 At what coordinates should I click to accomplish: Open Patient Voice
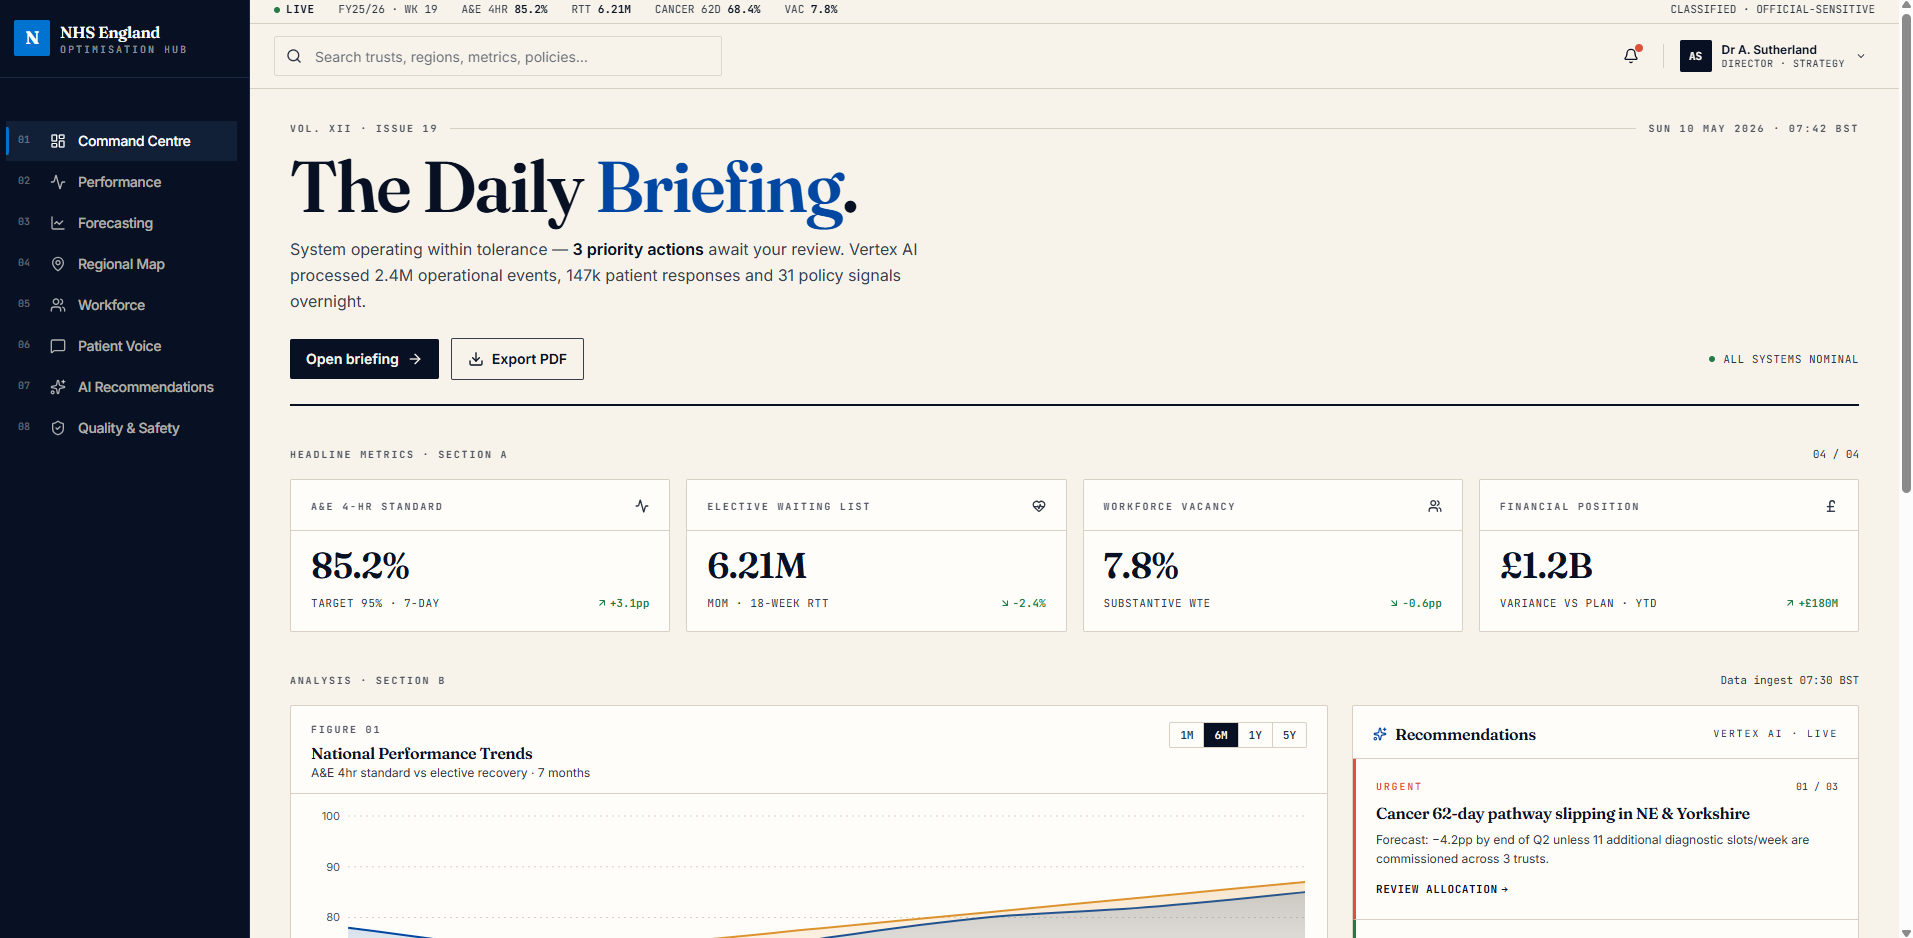122,346
